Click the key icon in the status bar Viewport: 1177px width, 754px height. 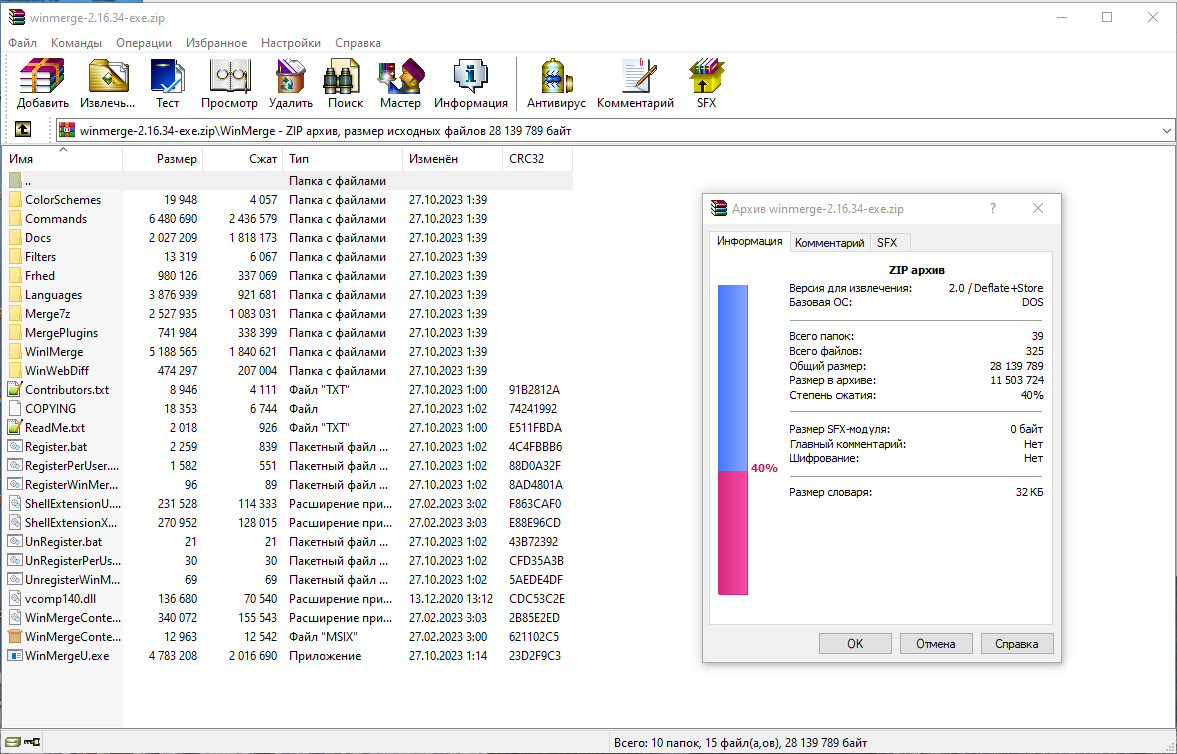[32, 742]
